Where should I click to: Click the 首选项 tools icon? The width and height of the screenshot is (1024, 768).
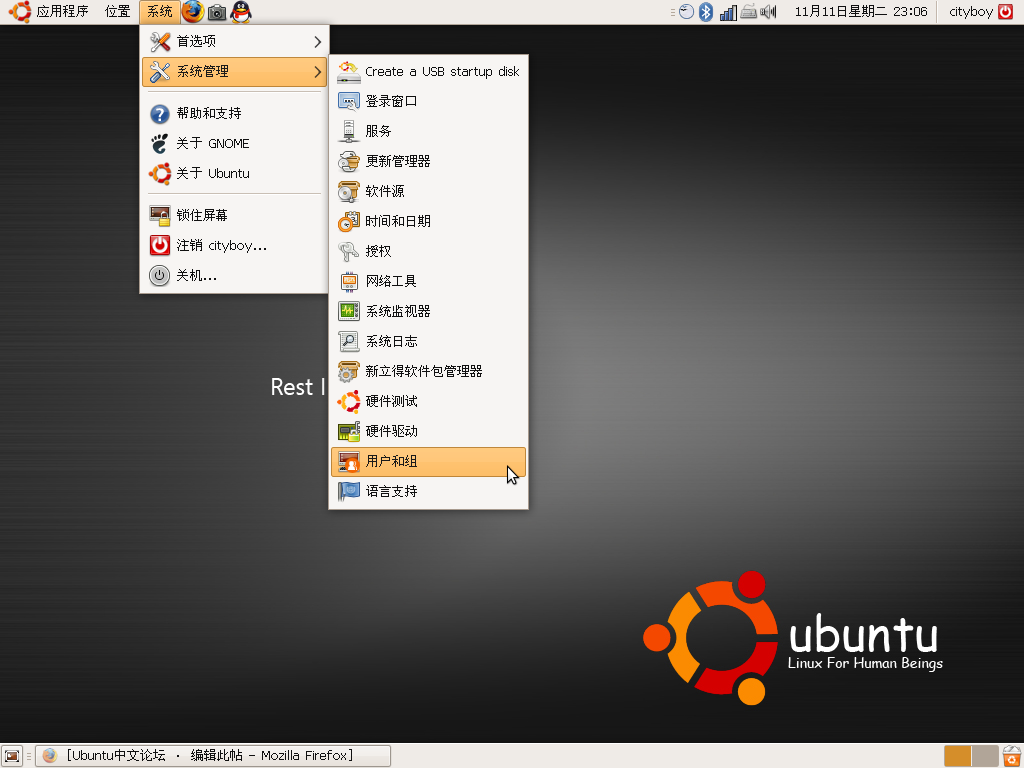(160, 42)
